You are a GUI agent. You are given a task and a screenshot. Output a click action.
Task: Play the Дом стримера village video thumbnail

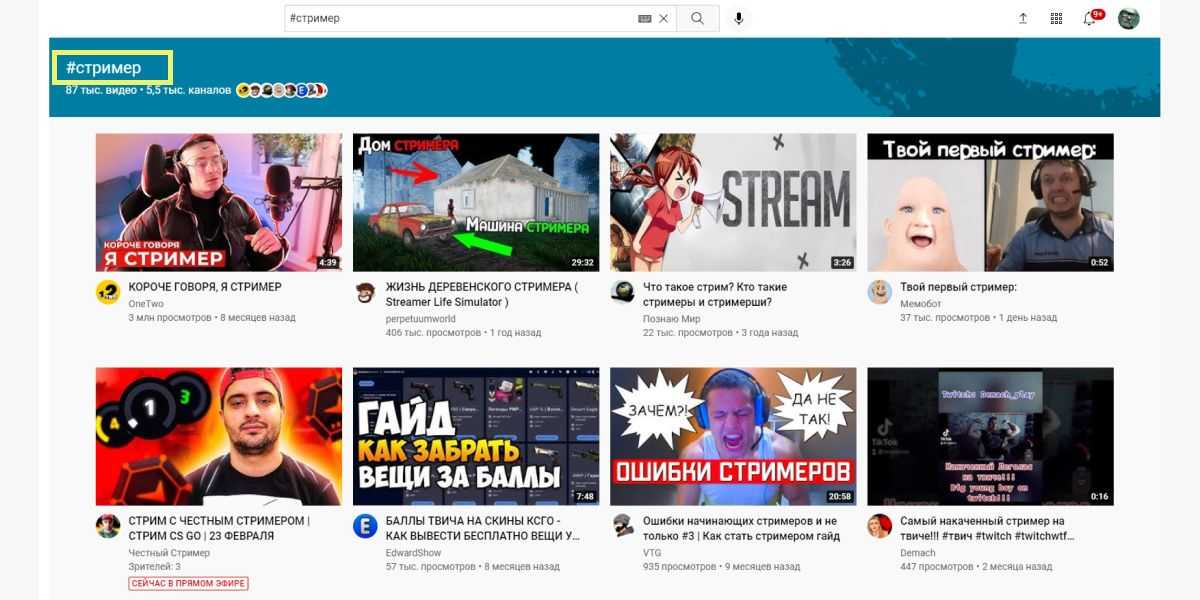[475, 202]
